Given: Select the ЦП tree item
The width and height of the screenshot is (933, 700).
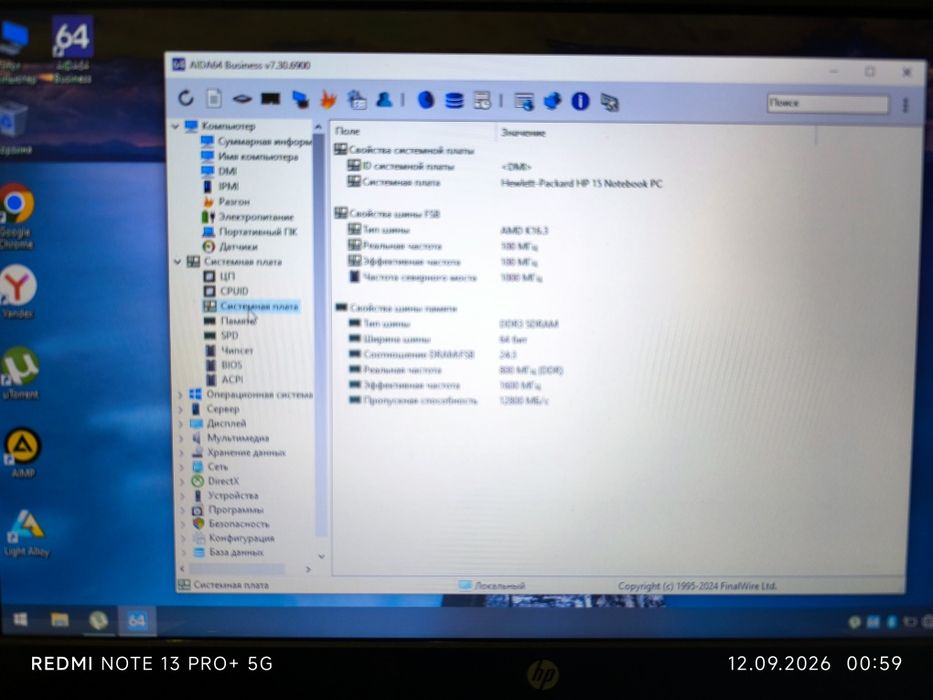Looking at the screenshot, I should [x=219, y=276].
